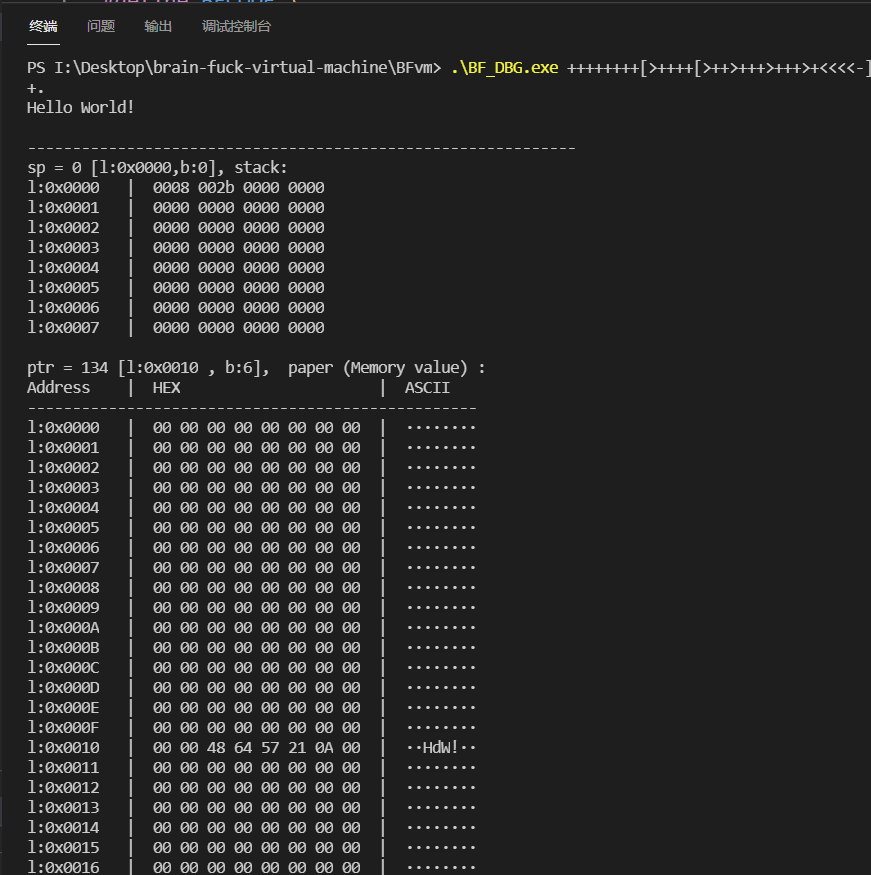Click hex byte 64 in row l:0x0010
This screenshot has height=875, width=871.
[x=243, y=748]
